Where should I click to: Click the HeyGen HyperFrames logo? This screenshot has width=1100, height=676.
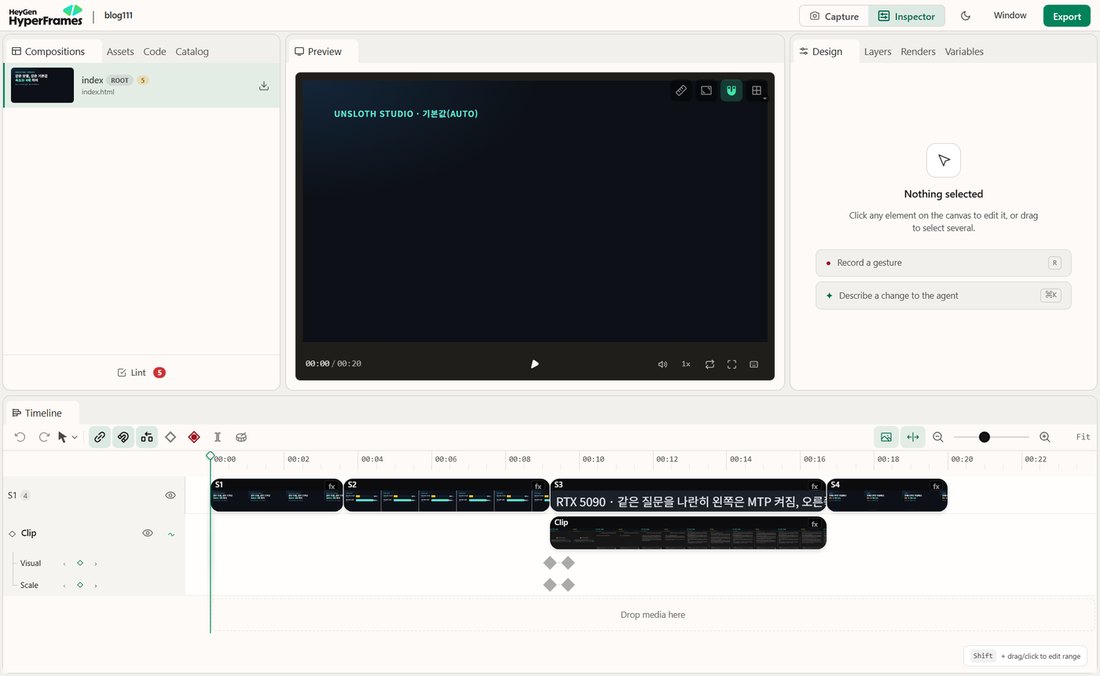pos(46,15)
